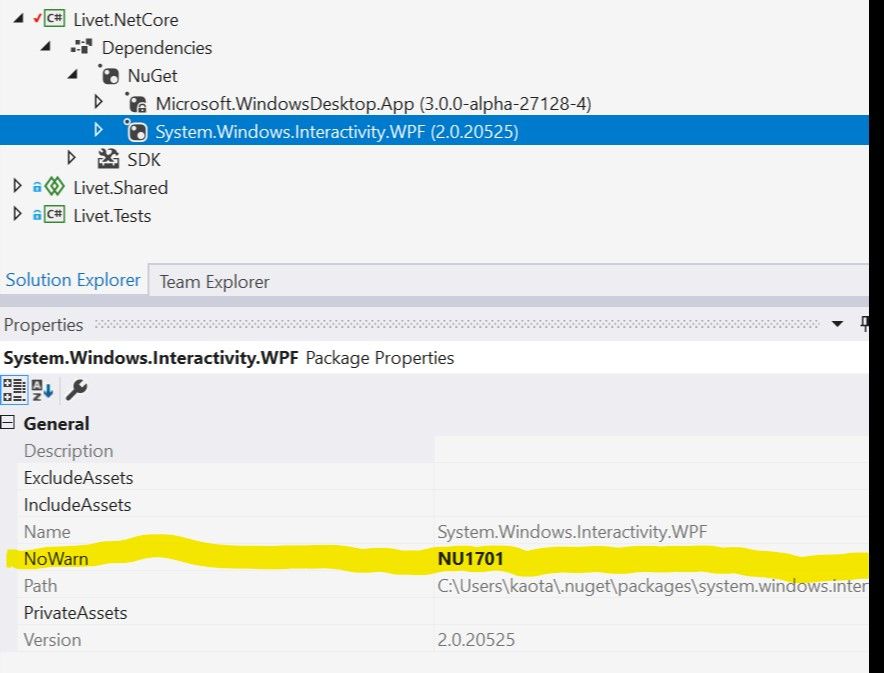Image resolution: width=884 pixels, height=673 pixels.
Task: Click the ExcludeAssets property name
Action: click(78, 478)
